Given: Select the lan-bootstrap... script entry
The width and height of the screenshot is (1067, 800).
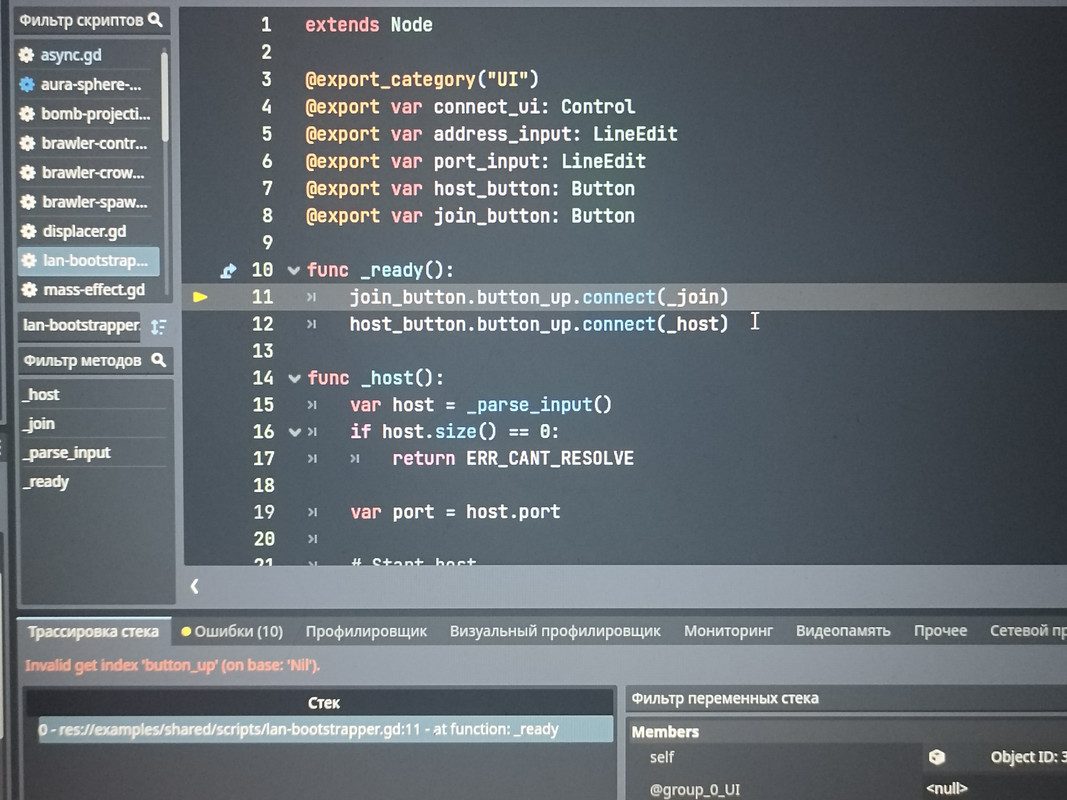Looking at the screenshot, I should [88, 261].
